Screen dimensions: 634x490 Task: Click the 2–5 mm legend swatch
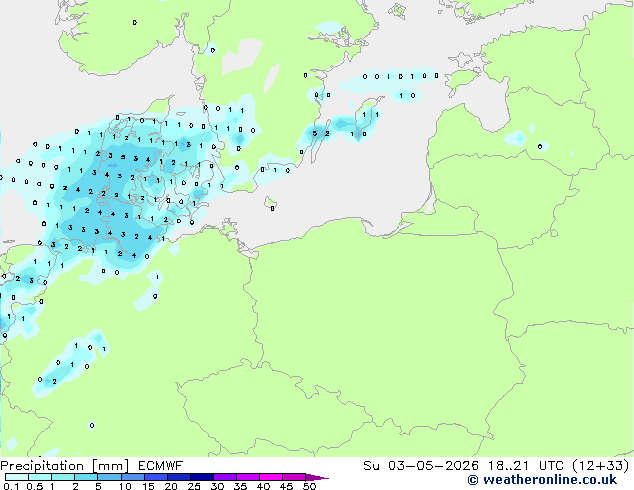(86, 477)
